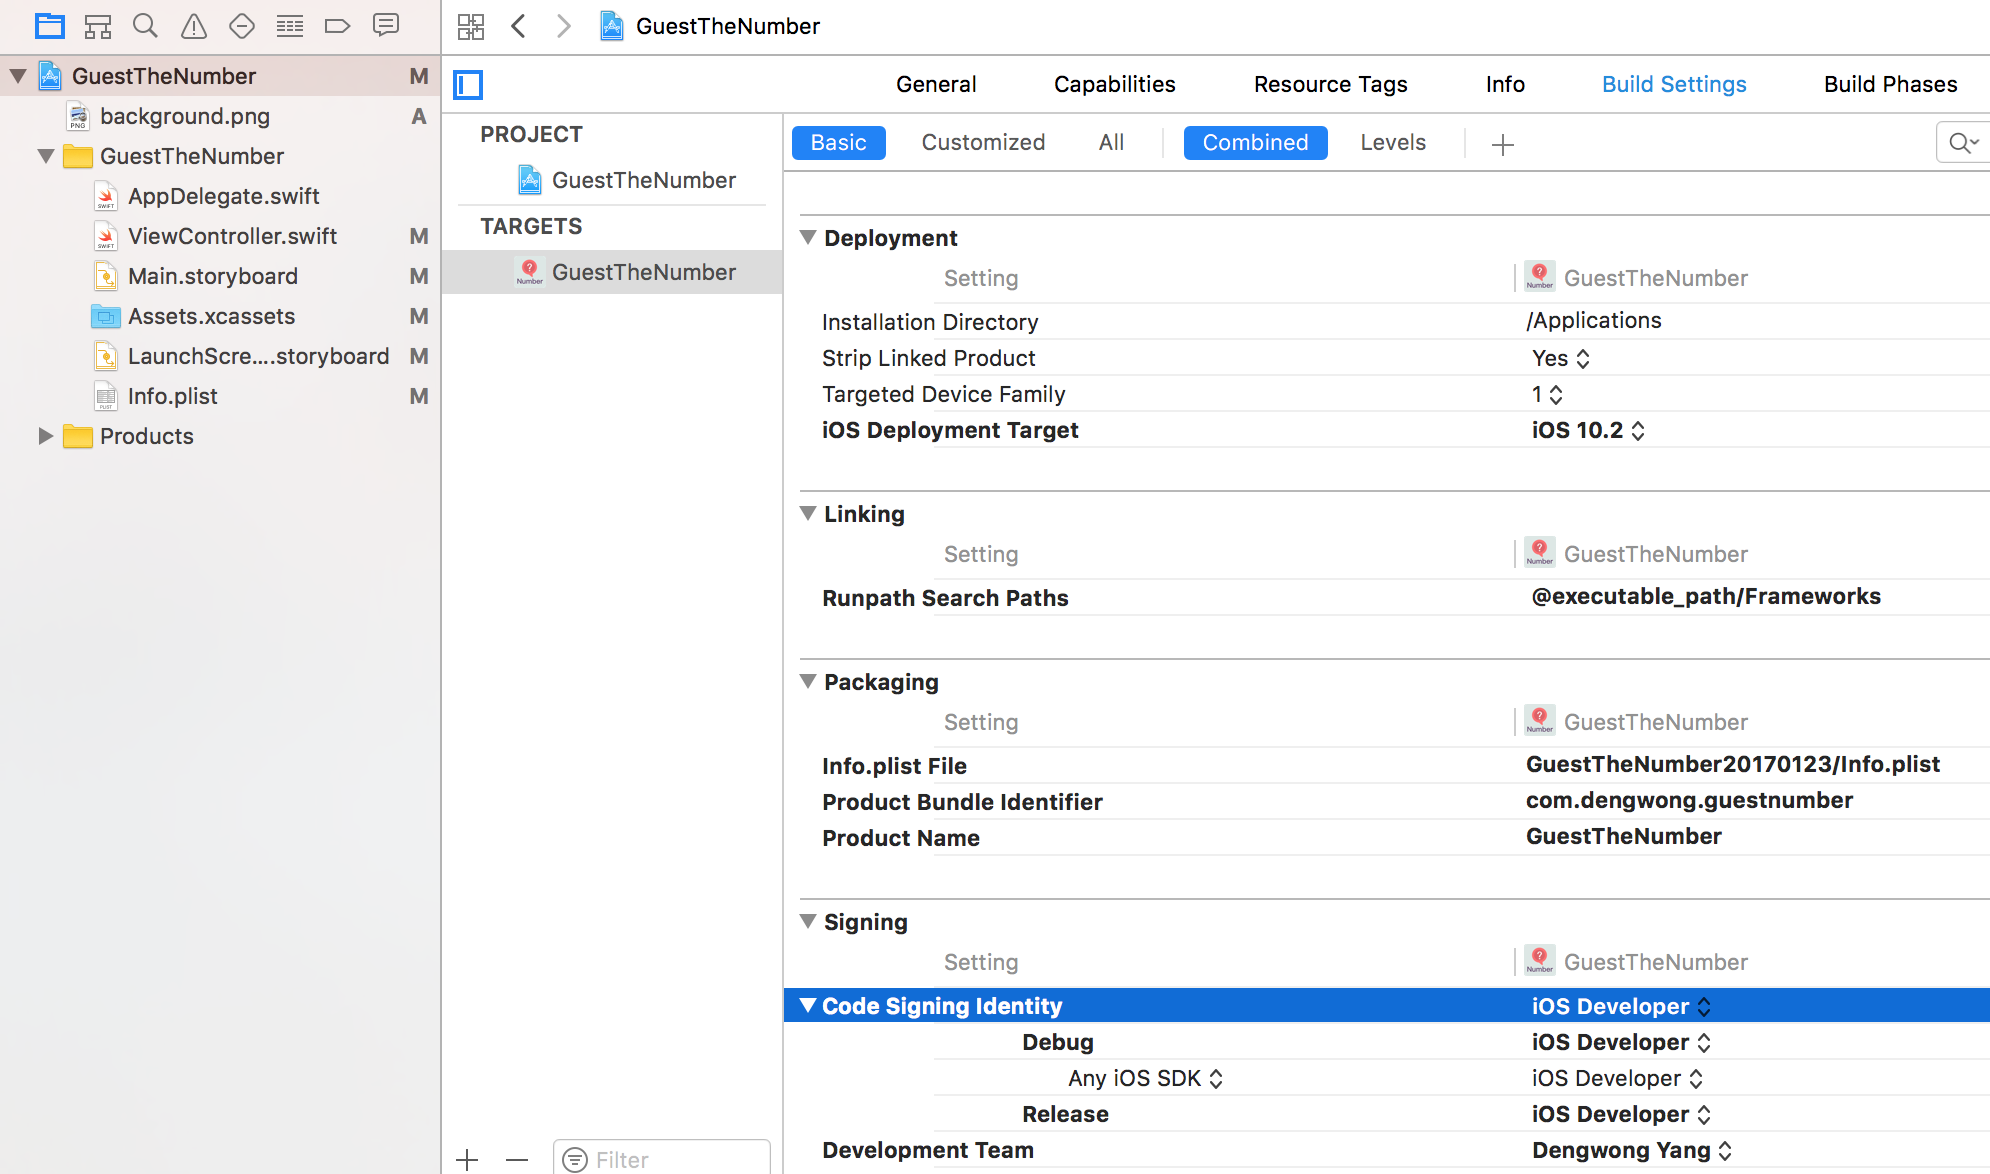Collapse the Code Signing Identity row
This screenshot has height=1174, width=1990.
(x=808, y=1006)
